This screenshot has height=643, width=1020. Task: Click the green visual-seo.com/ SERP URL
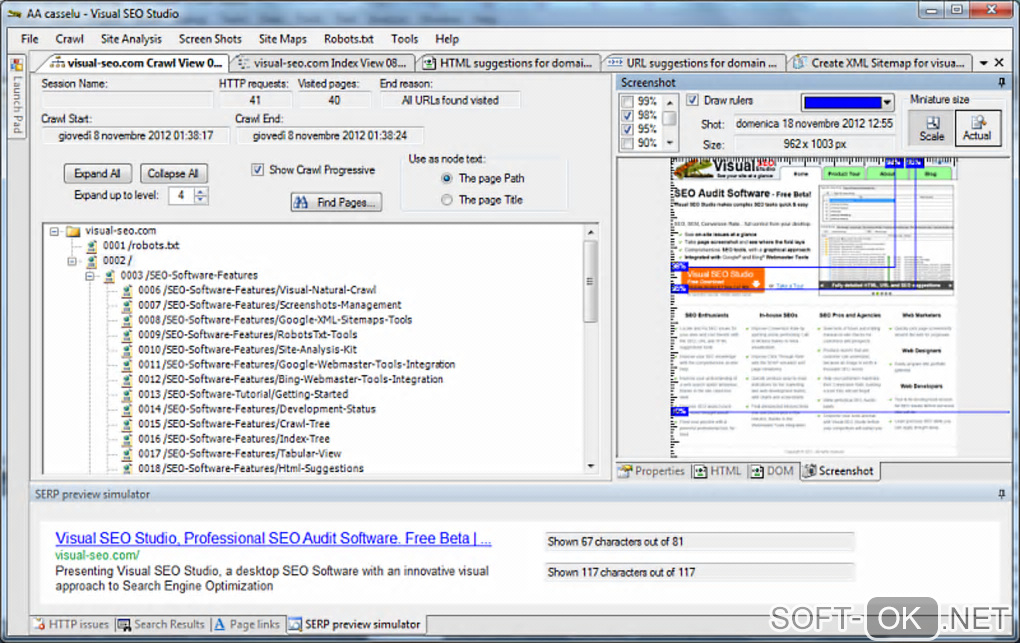97,555
